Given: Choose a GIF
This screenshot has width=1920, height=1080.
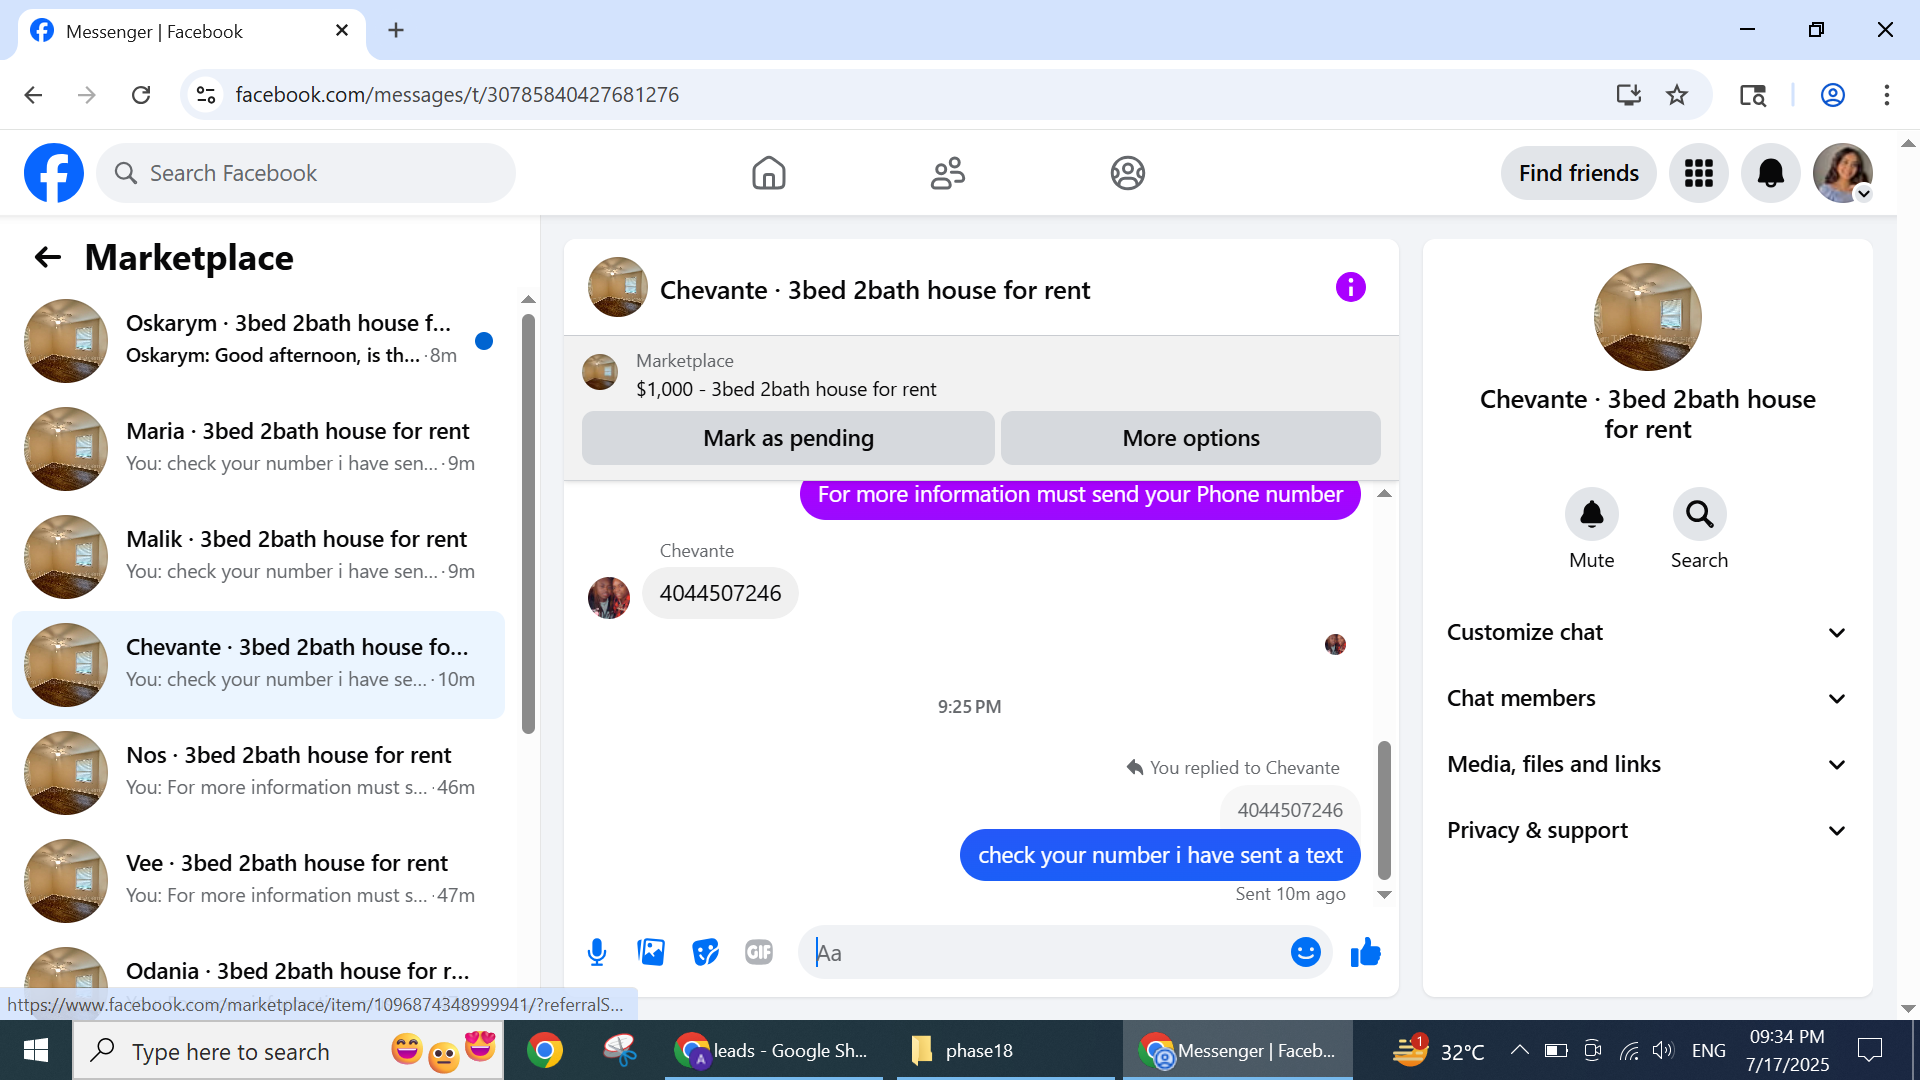Looking at the screenshot, I should point(759,952).
